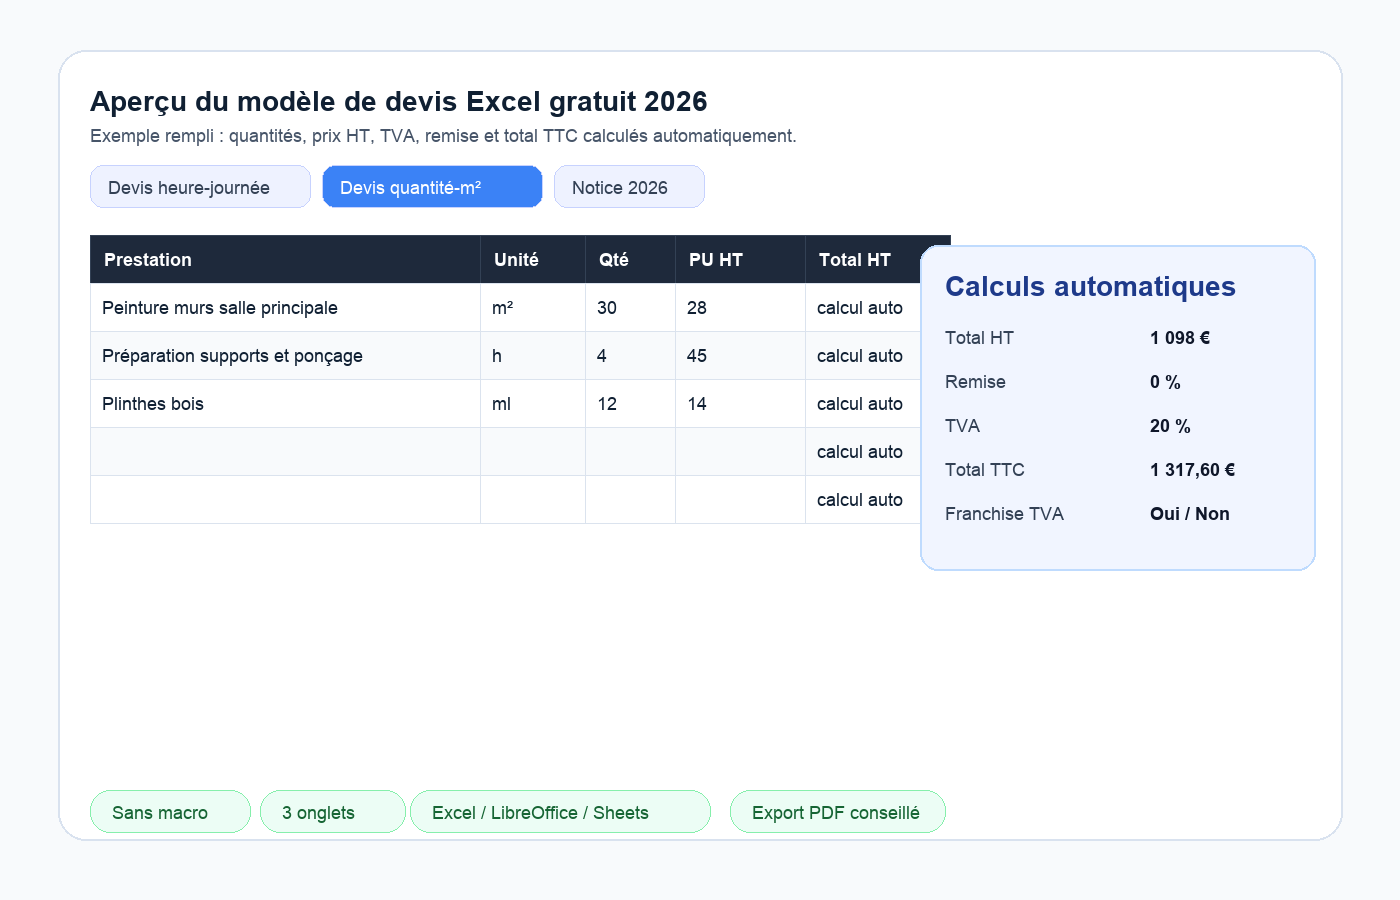
Task: Click the Total TTC label
Action: (985, 470)
